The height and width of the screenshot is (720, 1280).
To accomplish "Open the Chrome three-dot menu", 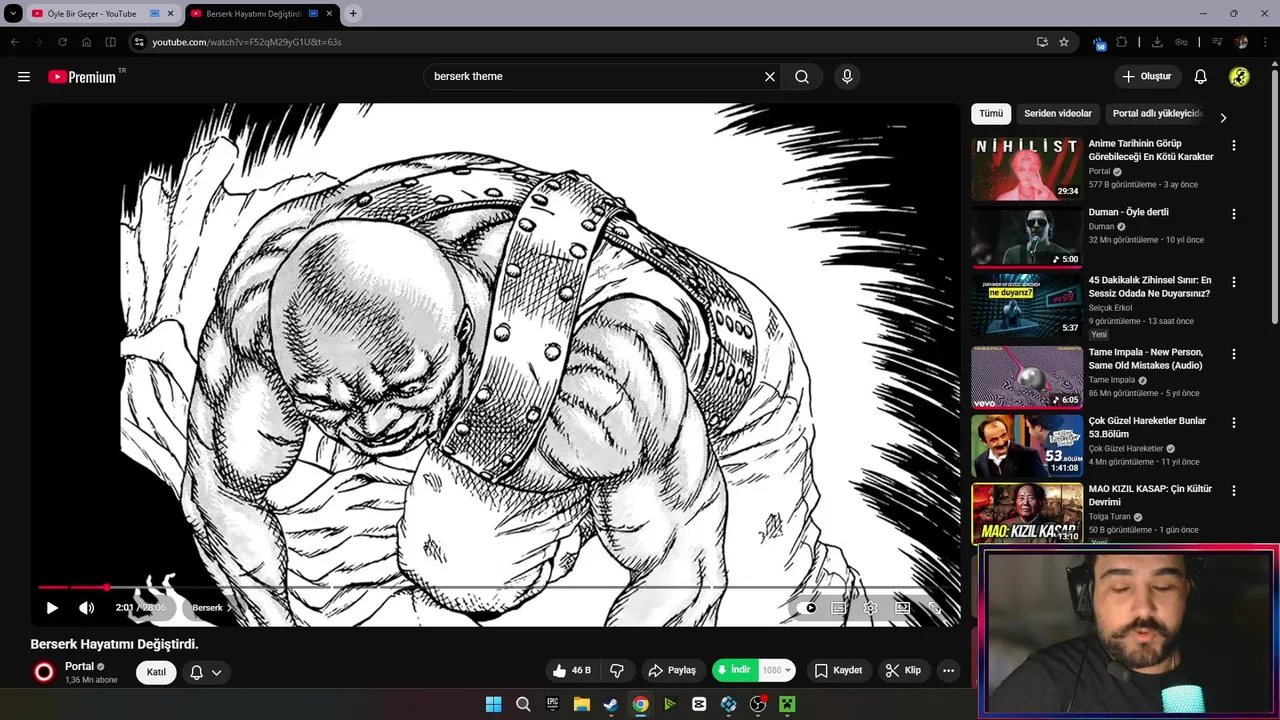I will [x=1266, y=42].
